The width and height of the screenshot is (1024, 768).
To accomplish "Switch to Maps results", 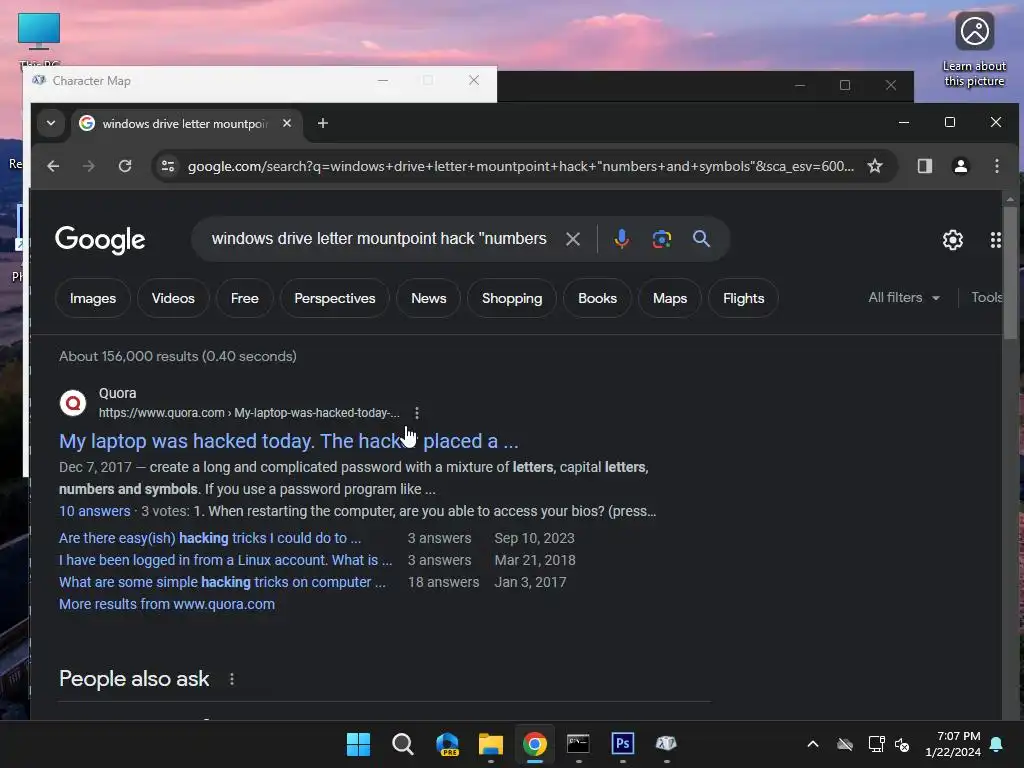I will point(670,298).
